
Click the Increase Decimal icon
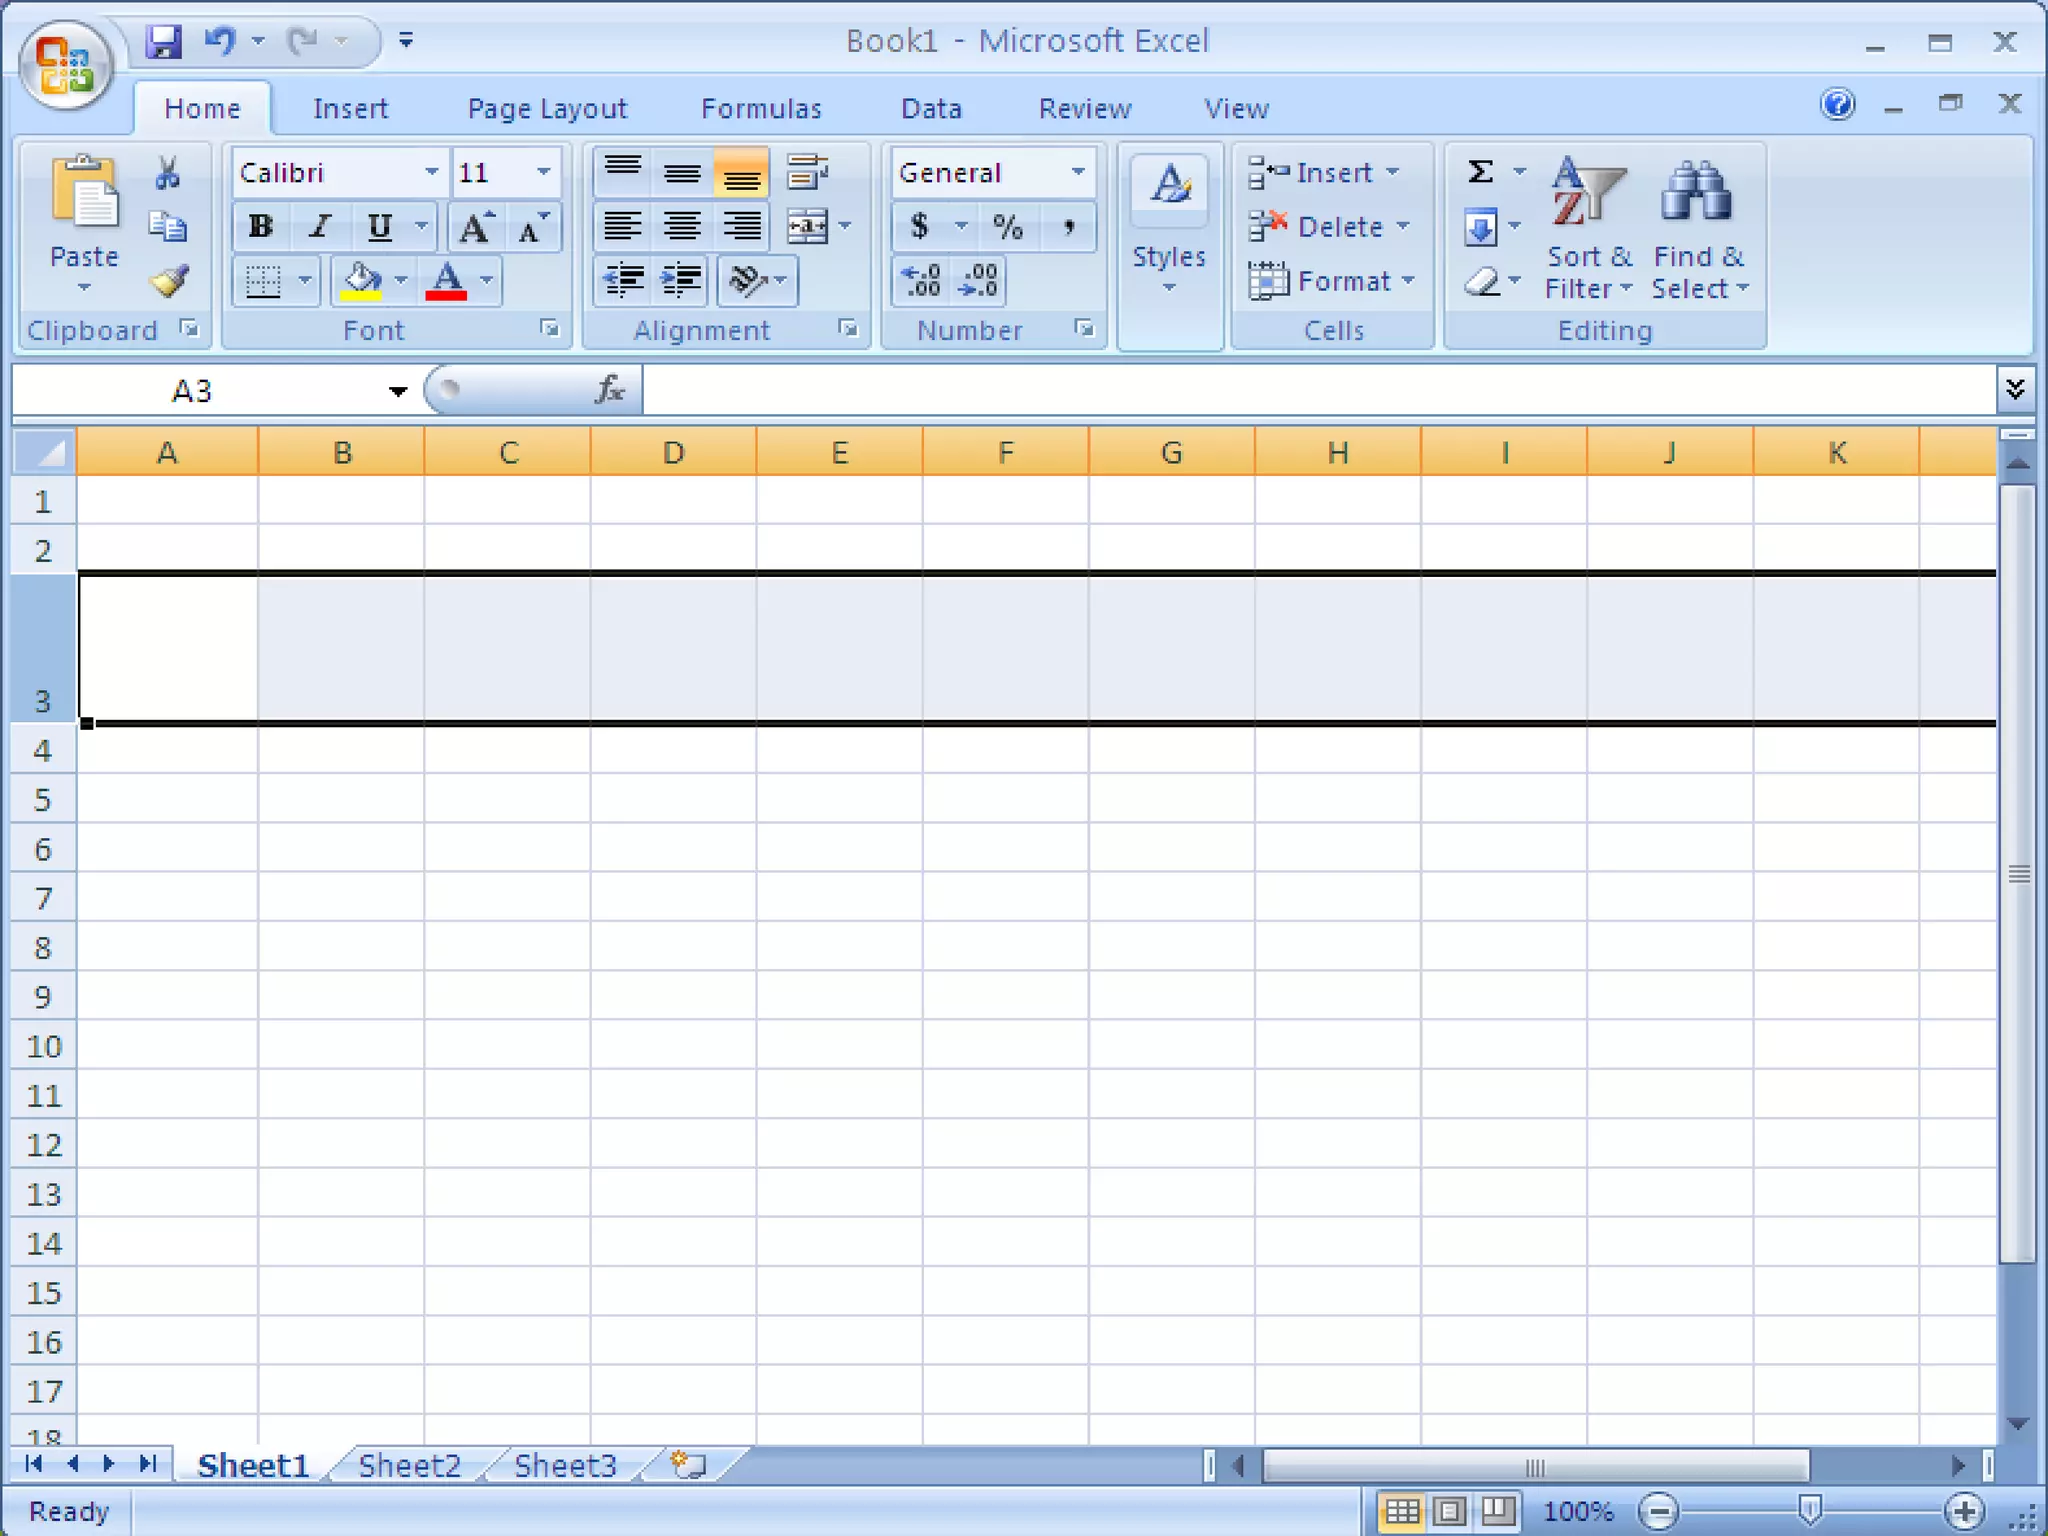pos(921,281)
